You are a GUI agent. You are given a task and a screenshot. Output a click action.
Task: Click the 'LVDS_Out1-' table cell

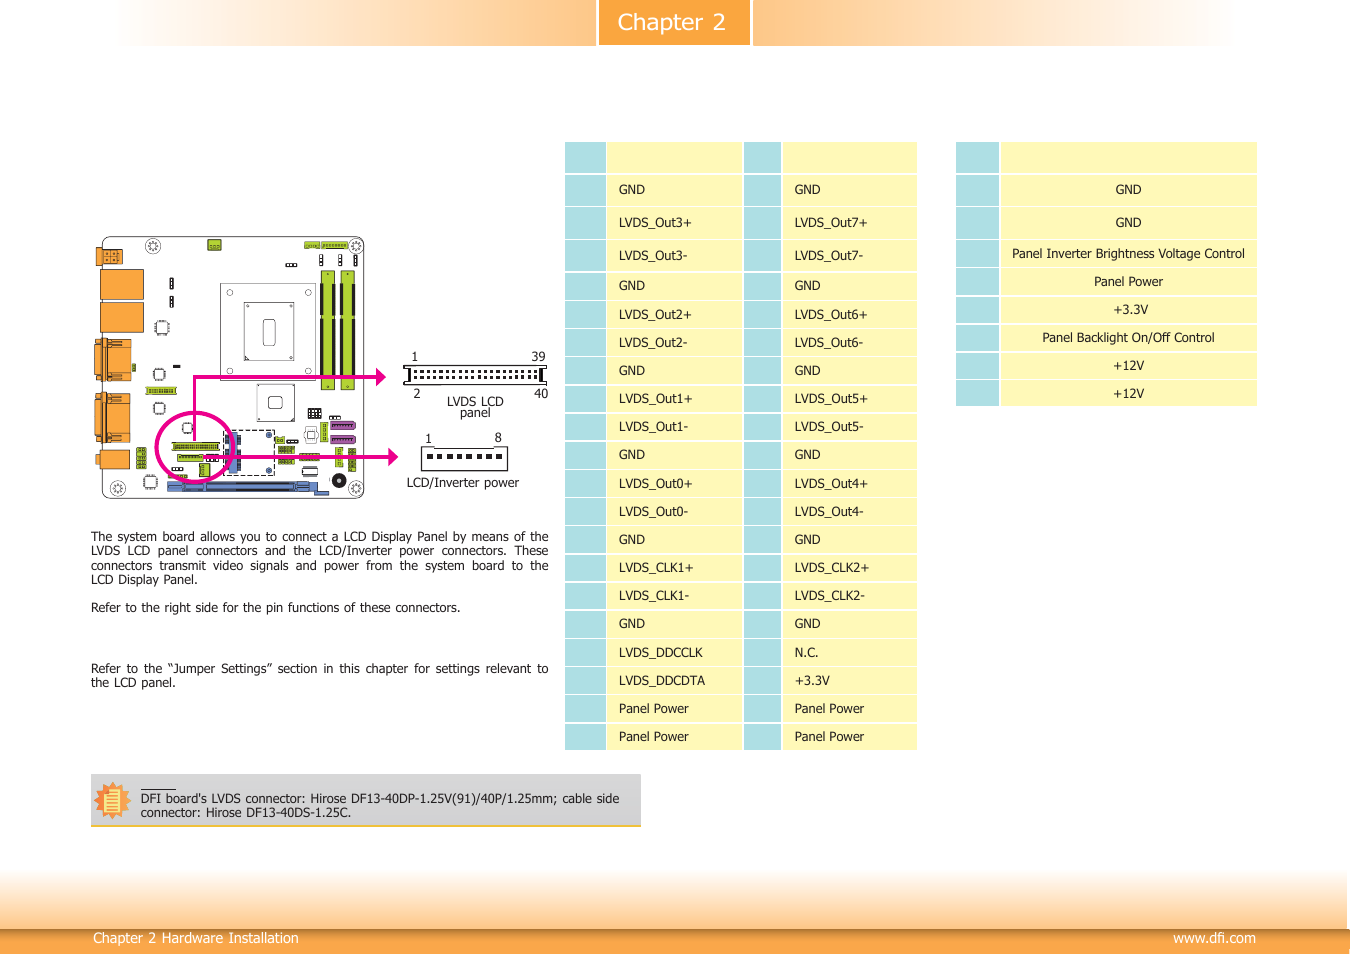coord(674,427)
